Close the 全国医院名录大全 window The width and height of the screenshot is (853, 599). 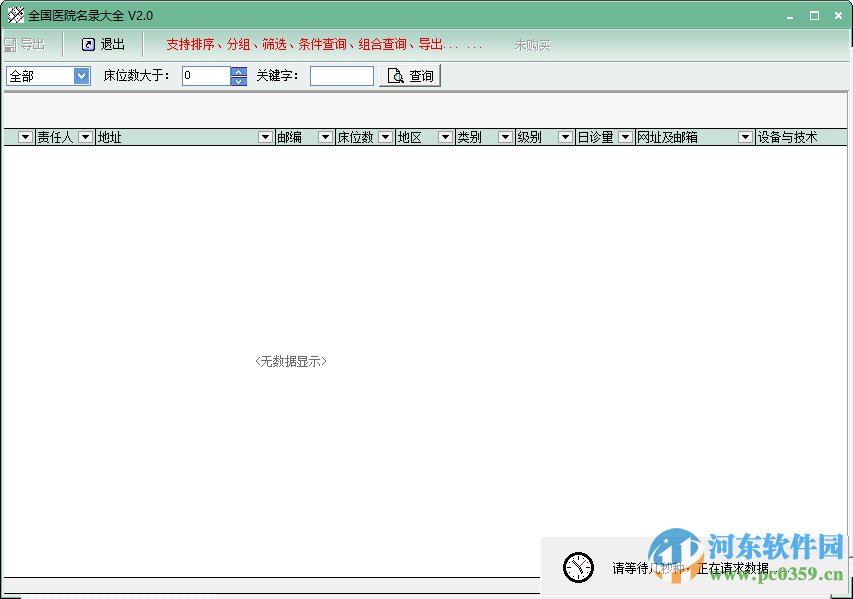pyautogui.click(x=838, y=16)
